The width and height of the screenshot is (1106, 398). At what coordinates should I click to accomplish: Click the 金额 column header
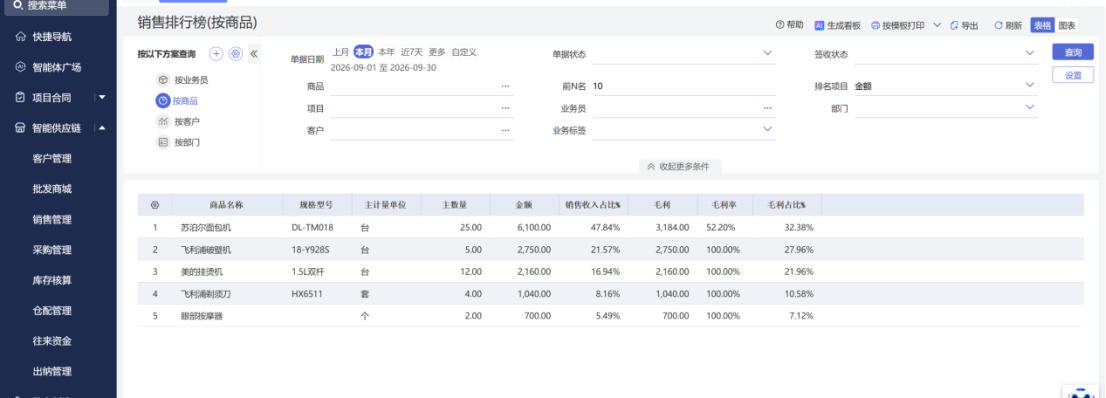tap(523, 205)
